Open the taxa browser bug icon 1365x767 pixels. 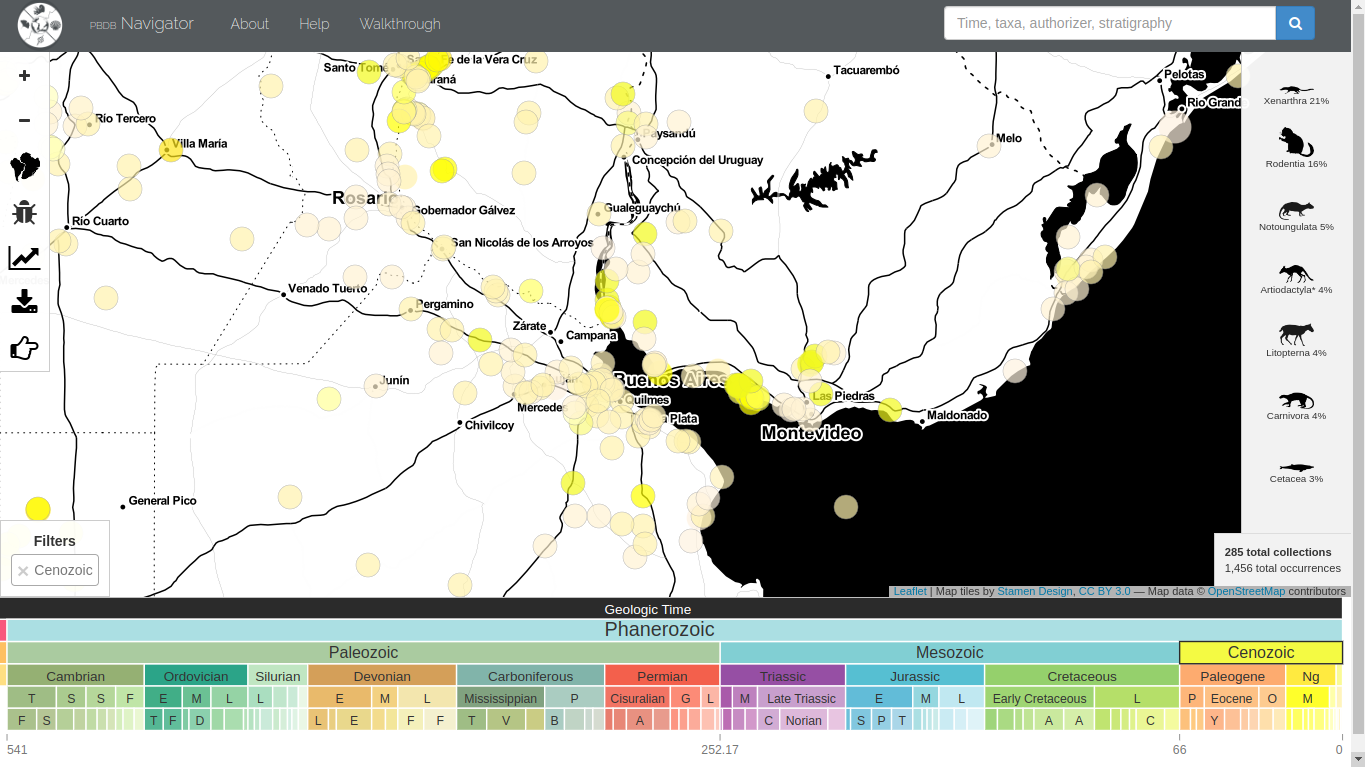point(24,212)
